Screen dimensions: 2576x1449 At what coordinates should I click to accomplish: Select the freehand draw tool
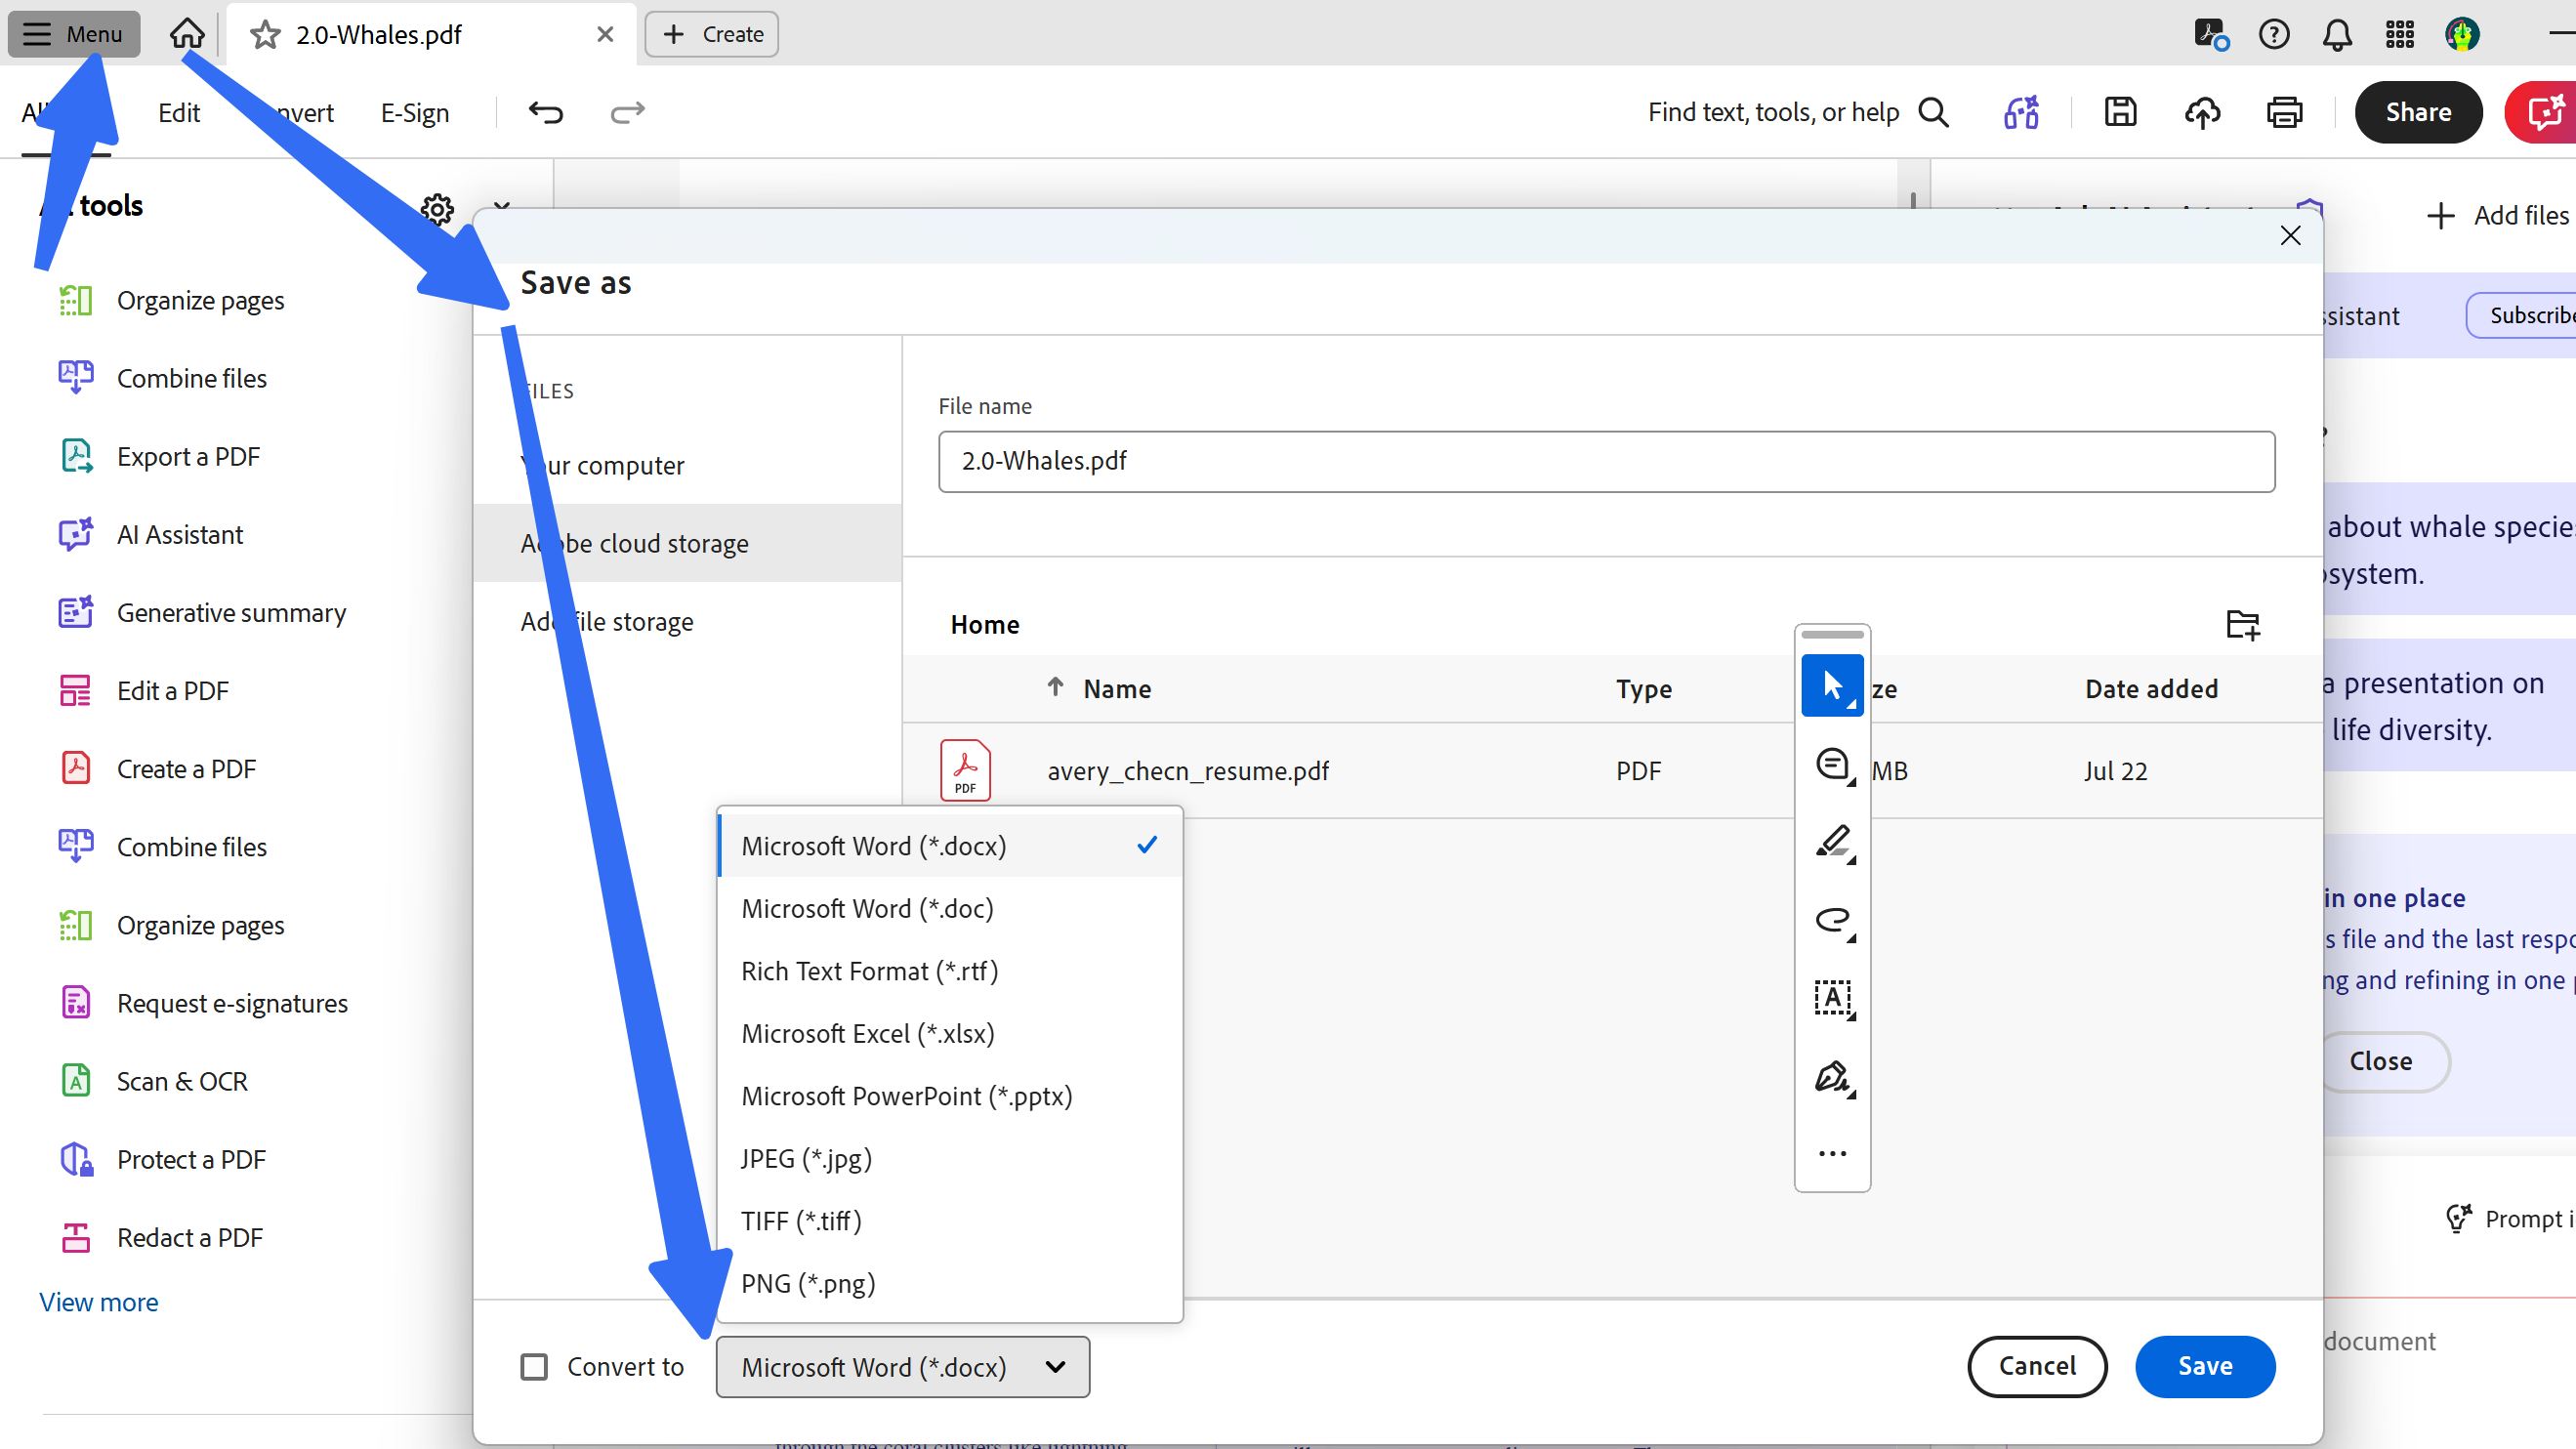click(x=1832, y=921)
